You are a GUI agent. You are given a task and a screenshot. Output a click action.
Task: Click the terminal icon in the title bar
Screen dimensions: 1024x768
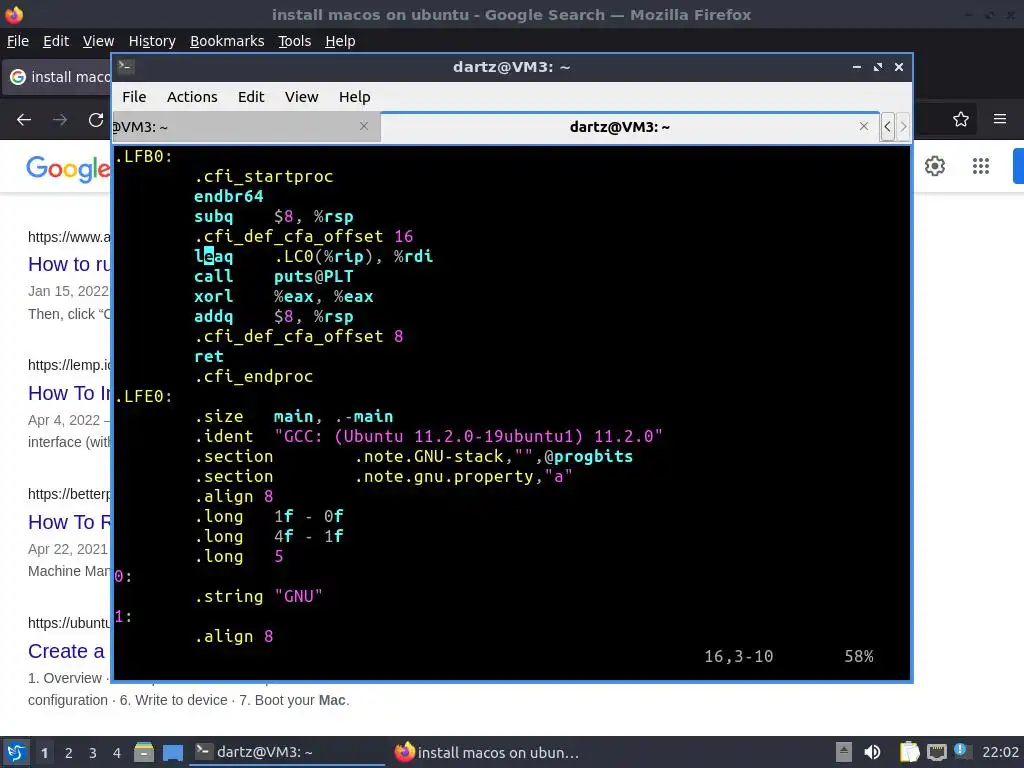pos(125,67)
